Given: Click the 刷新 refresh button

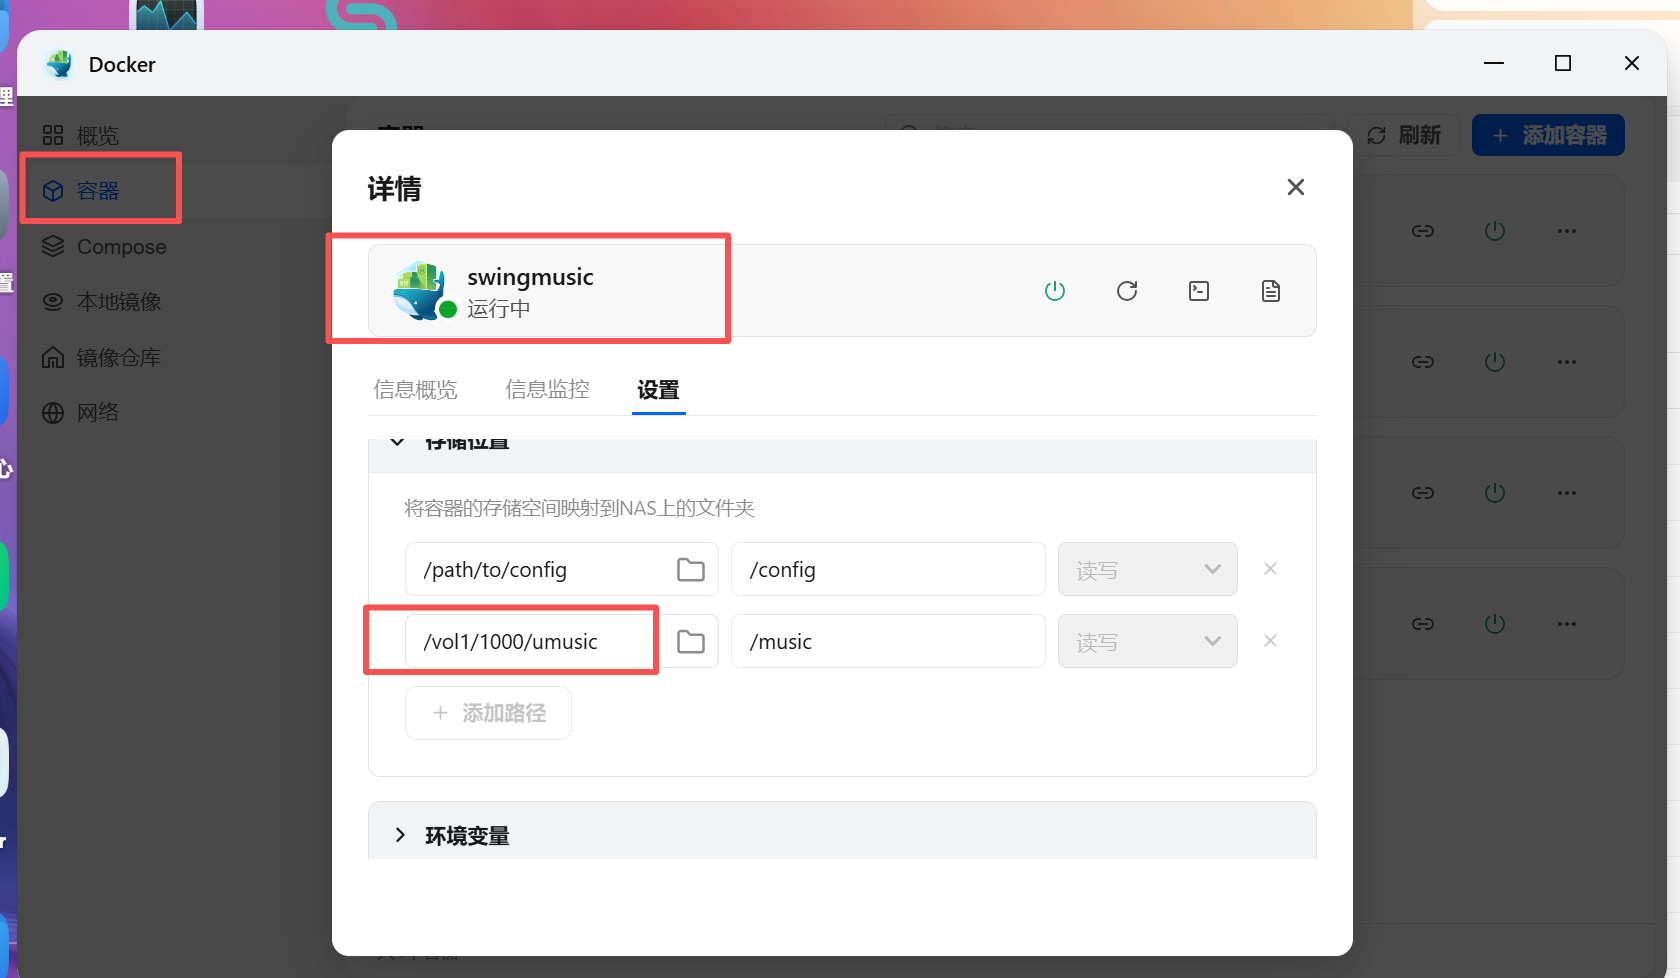Looking at the screenshot, I should point(1404,135).
